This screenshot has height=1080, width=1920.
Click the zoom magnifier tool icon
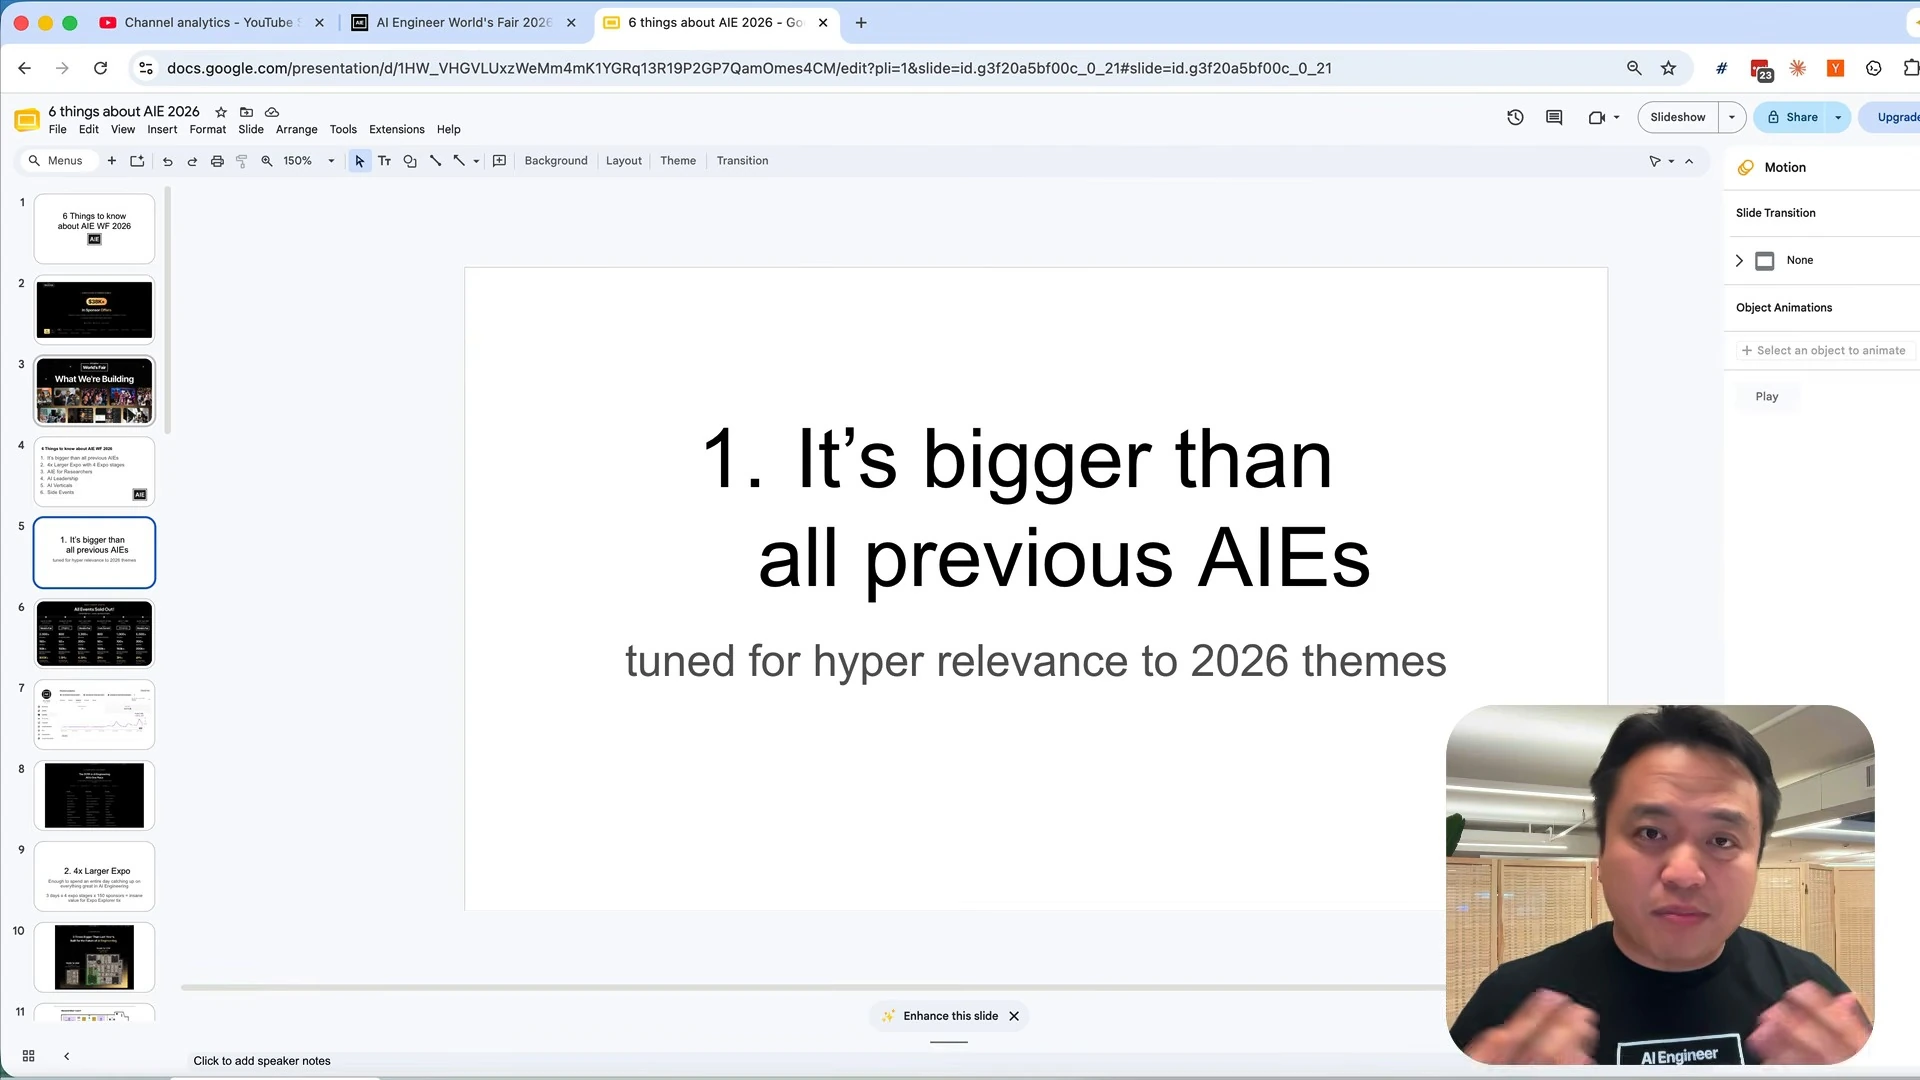click(x=267, y=161)
